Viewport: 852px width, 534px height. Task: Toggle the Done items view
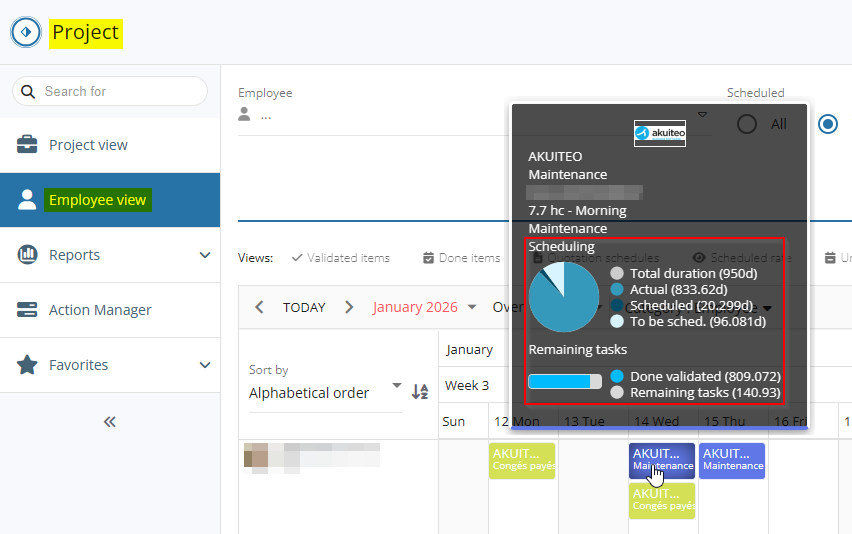pyautogui.click(x=461, y=258)
